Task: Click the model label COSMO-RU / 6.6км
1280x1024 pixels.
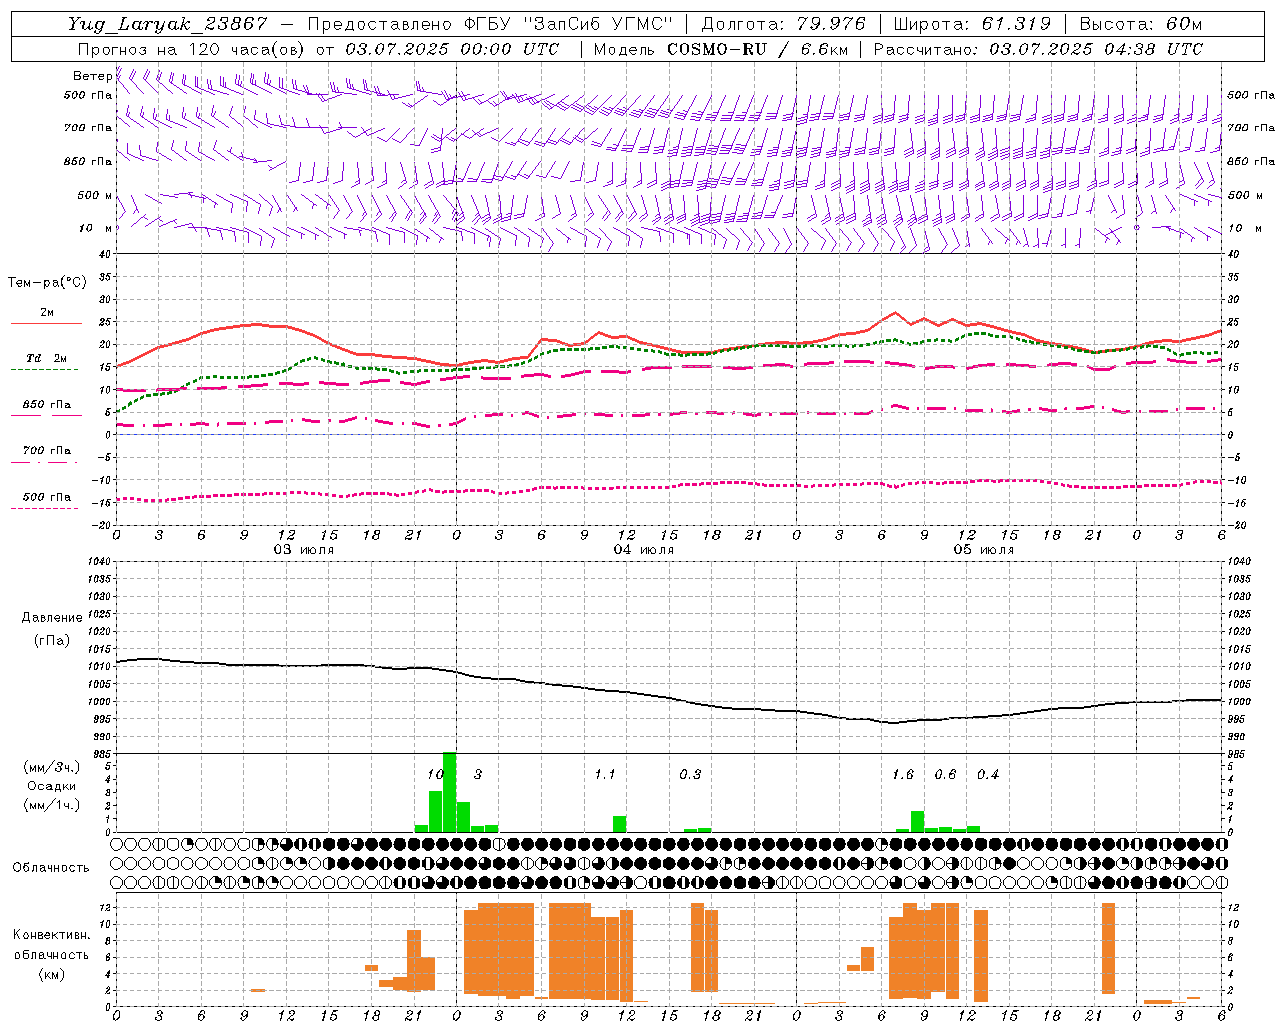Action: click(x=757, y=49)
